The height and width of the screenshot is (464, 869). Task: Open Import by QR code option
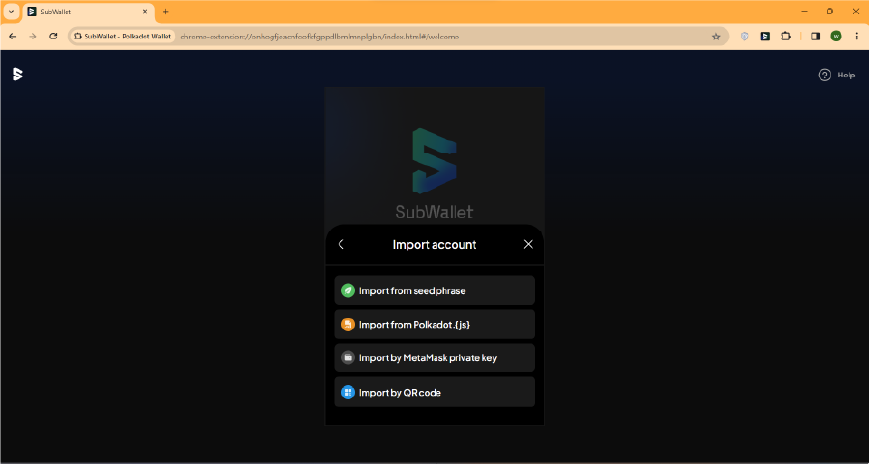(434, 392)
